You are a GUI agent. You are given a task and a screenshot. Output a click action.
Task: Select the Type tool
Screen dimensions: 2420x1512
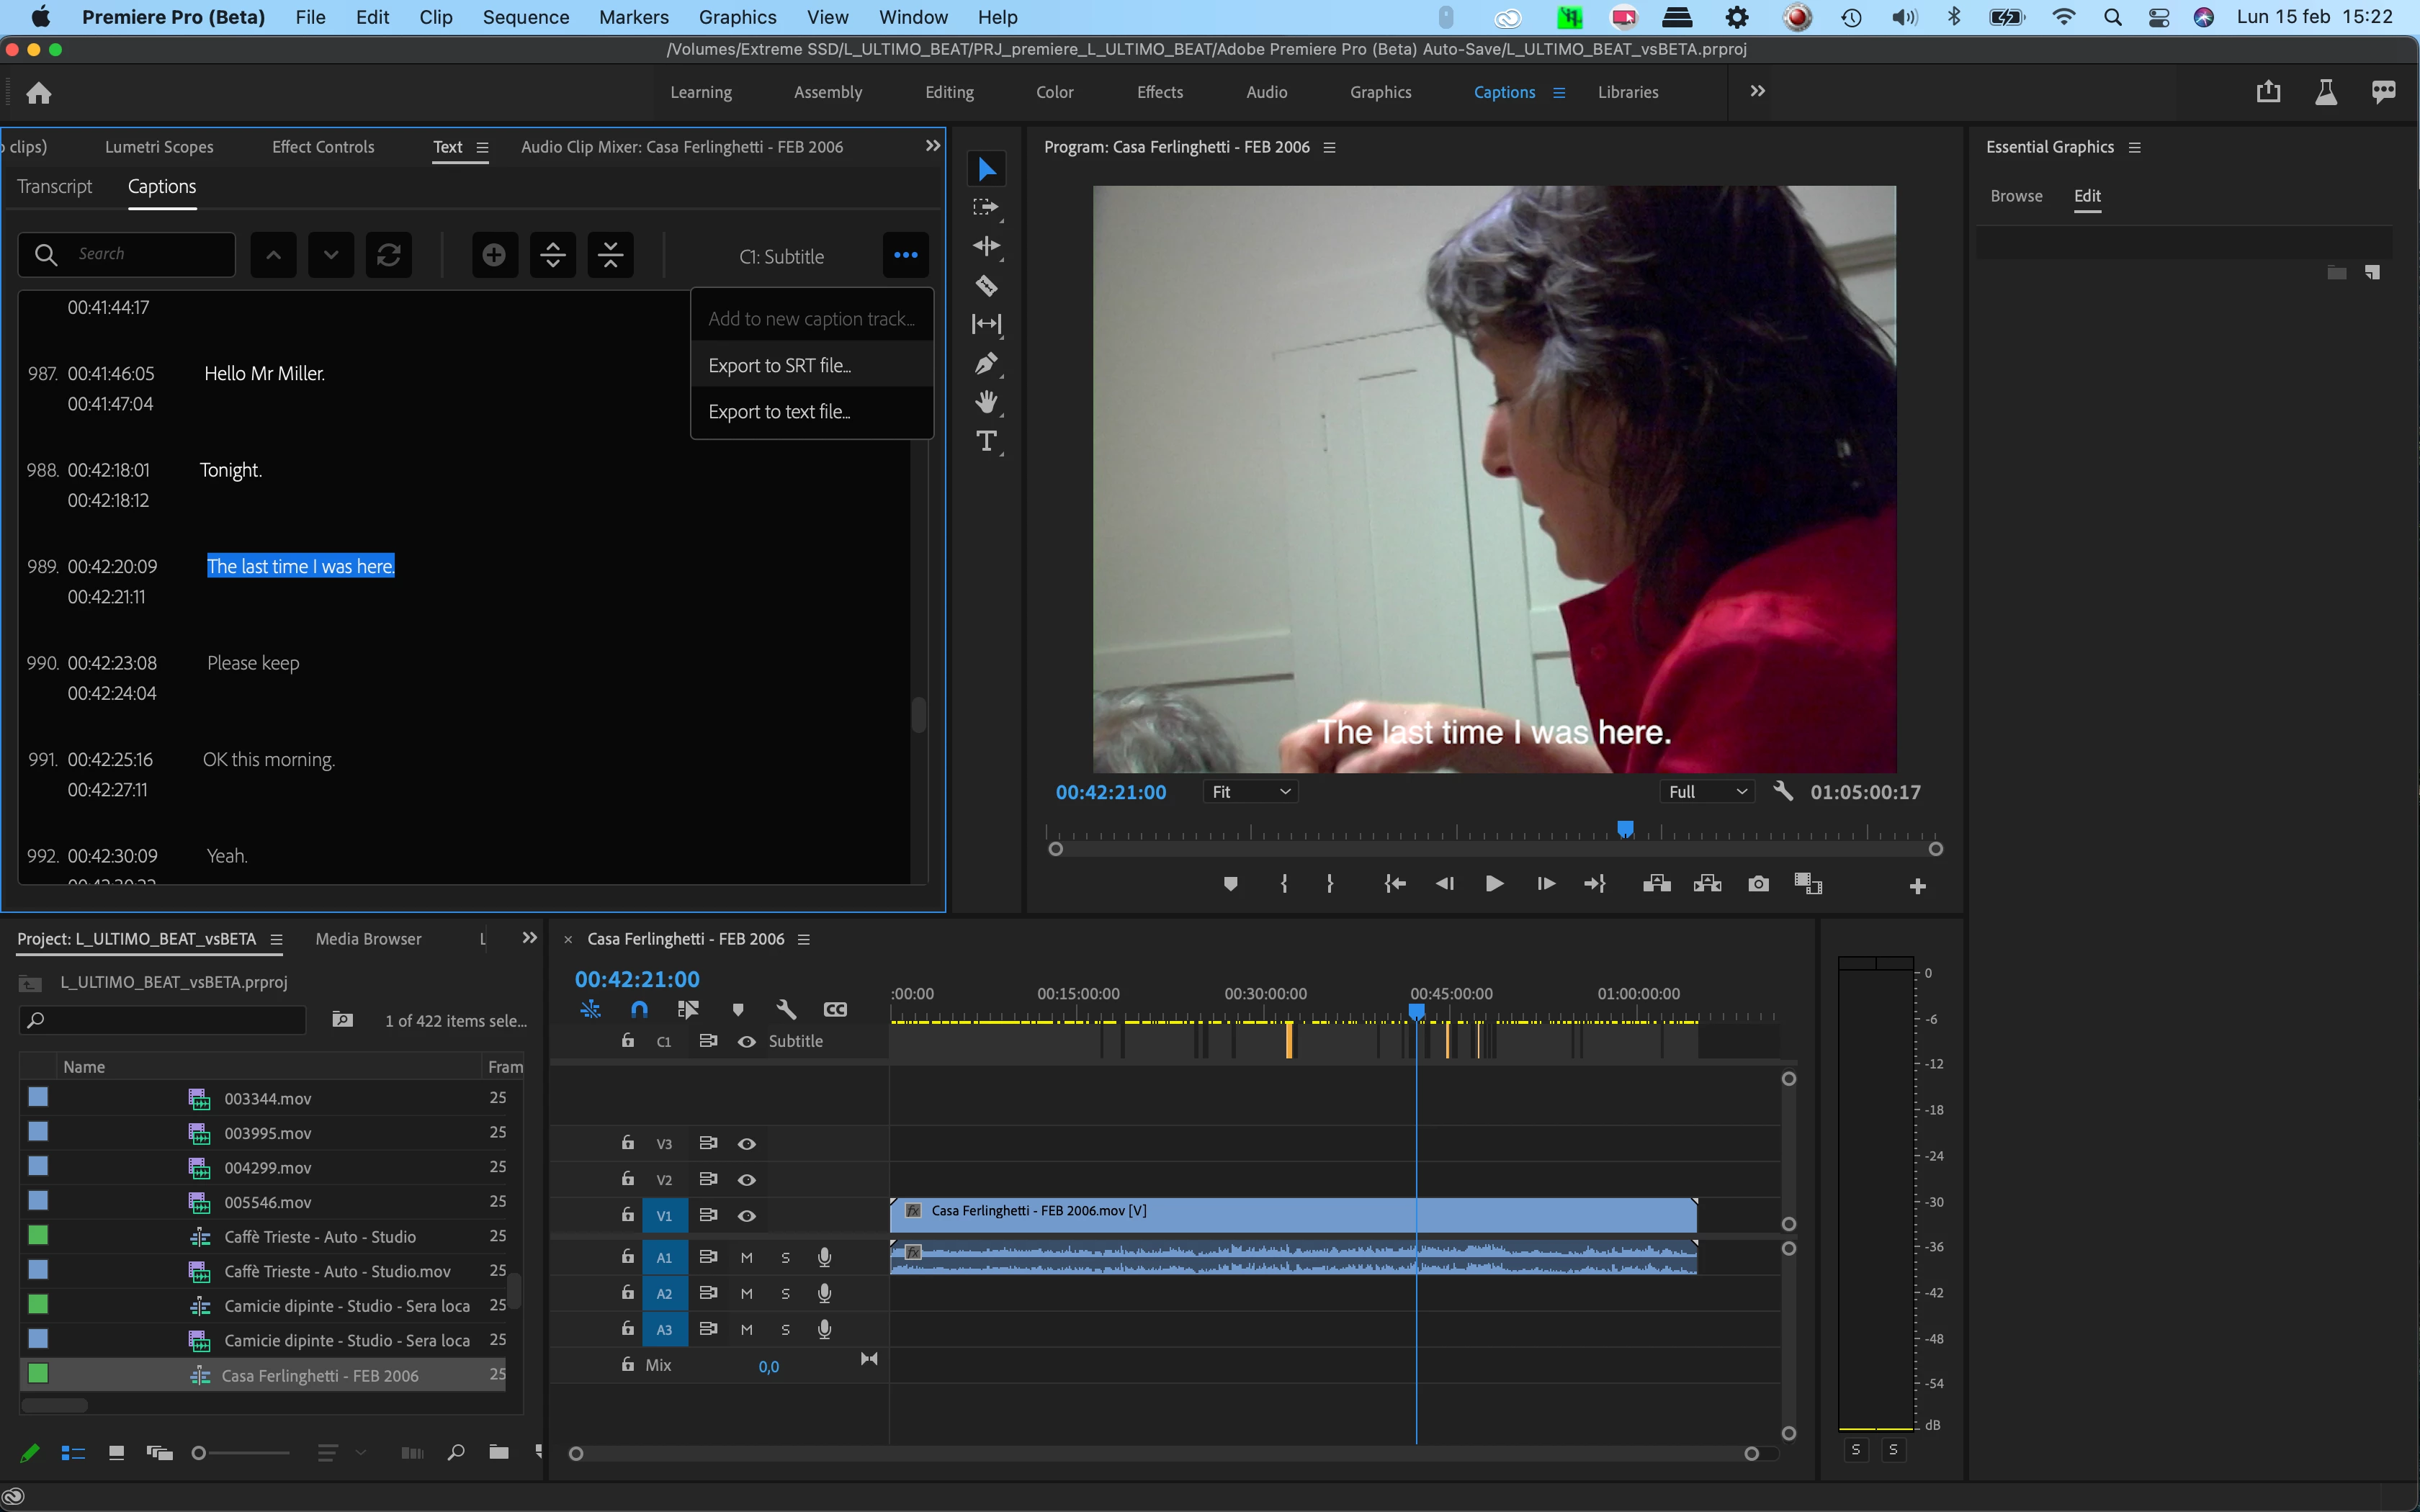(986, 441)
